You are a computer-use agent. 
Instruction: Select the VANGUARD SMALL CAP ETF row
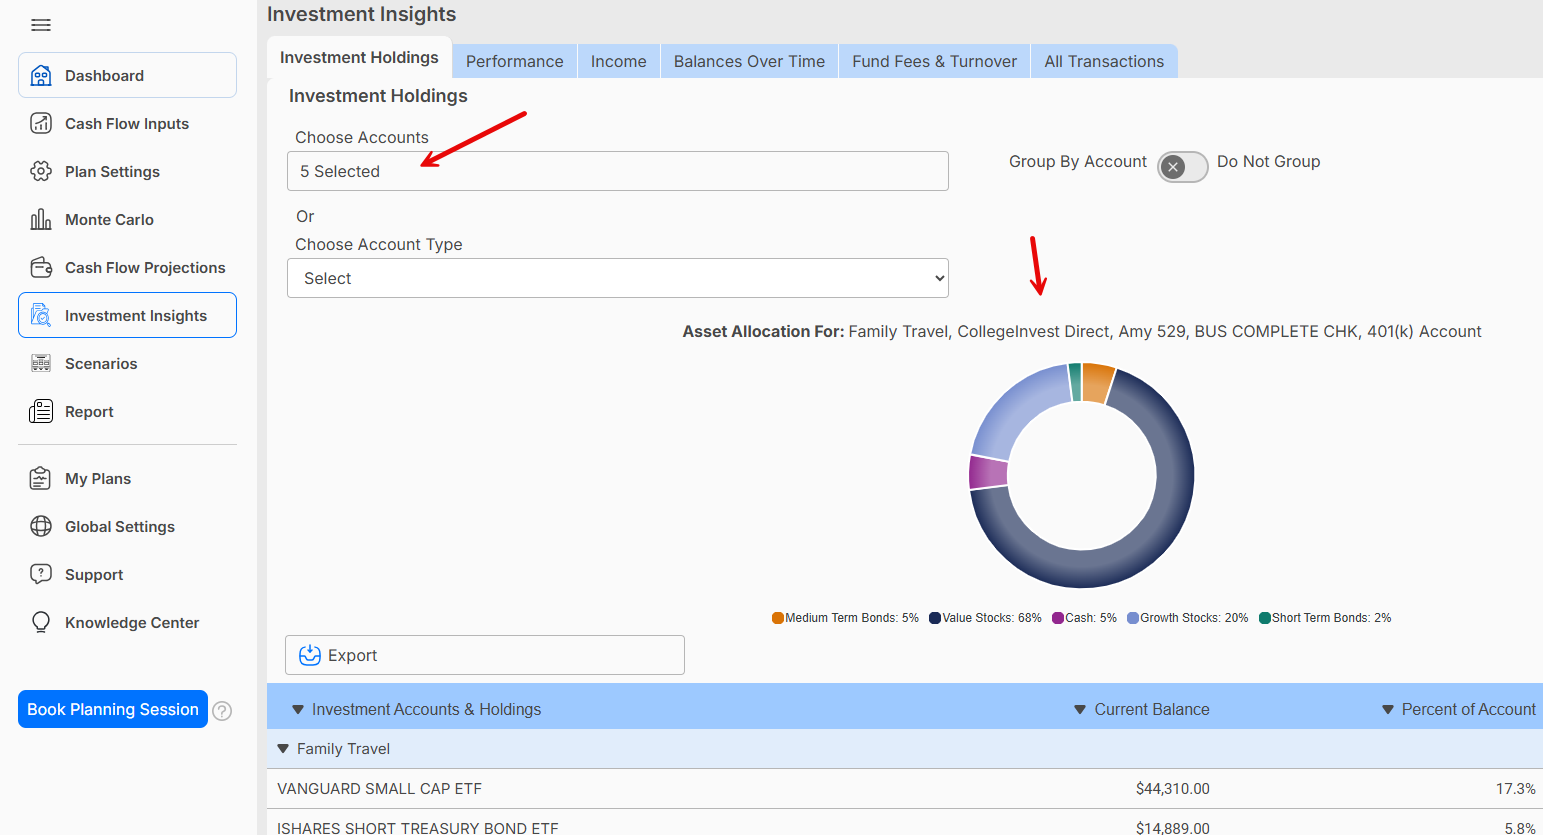905,789
